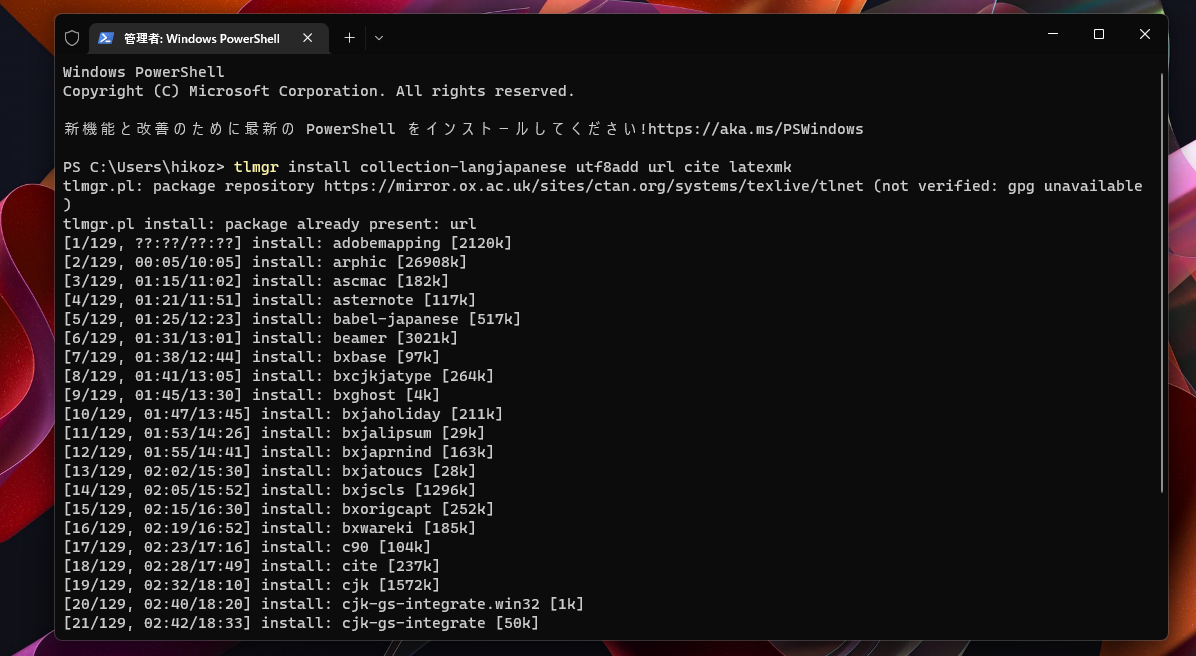Expand the new tab profile dropdown
This screenshot has width=1196, height=656.
pyautogui.click(x=379, y=38)
